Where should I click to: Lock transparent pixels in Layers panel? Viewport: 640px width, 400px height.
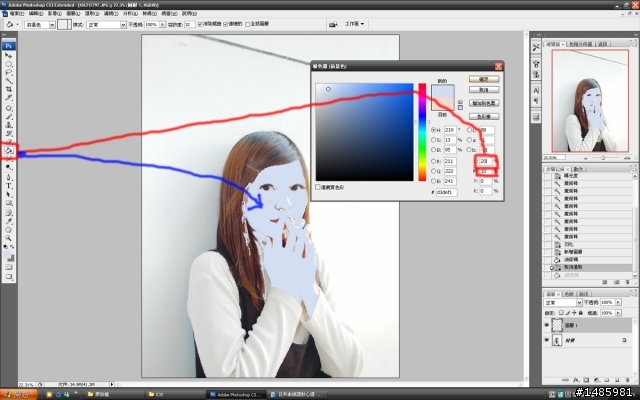pyautogui.click(x=561, y=313)
